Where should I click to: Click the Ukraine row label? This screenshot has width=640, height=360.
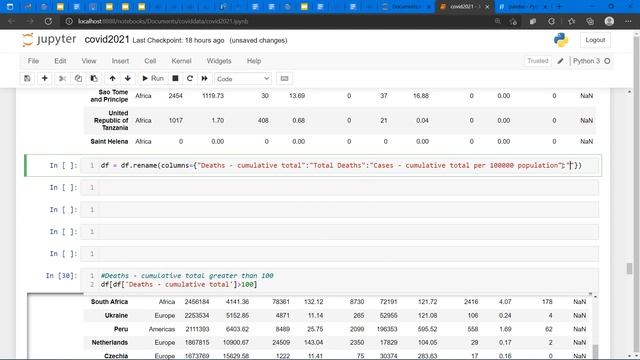pyautogui.click(x=116, y=316)
